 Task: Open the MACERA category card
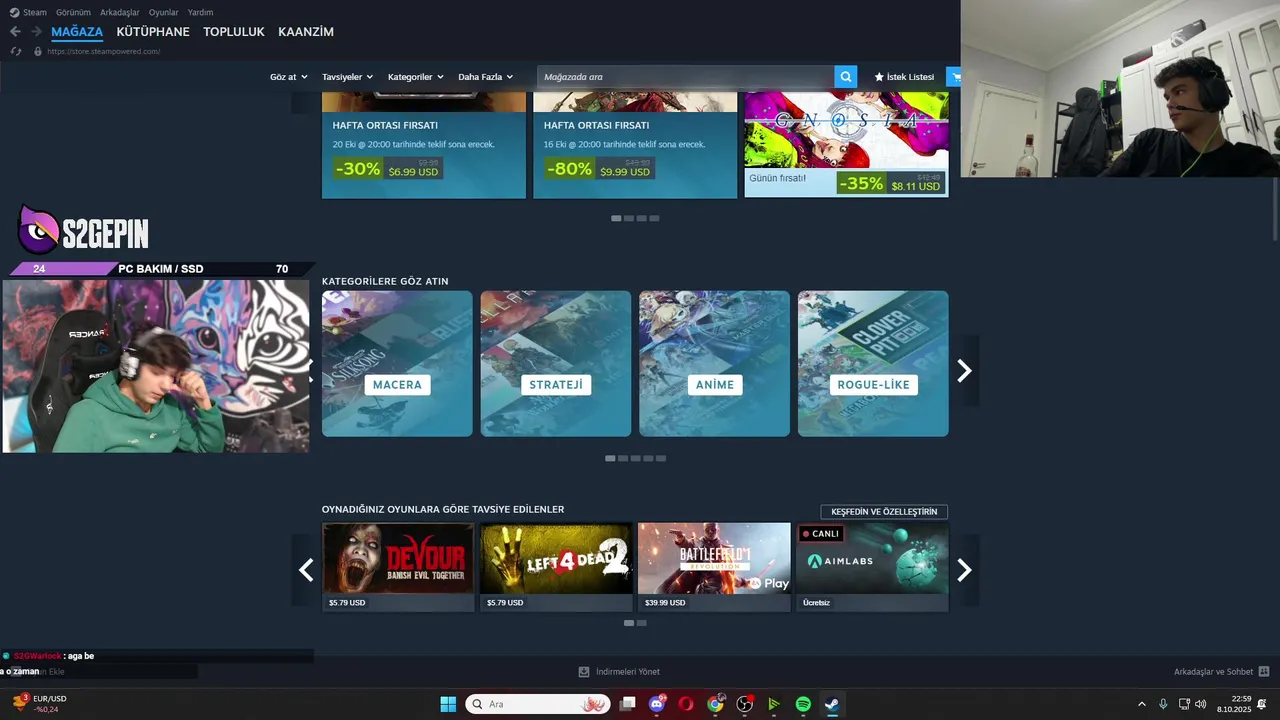tap(397, 364)
